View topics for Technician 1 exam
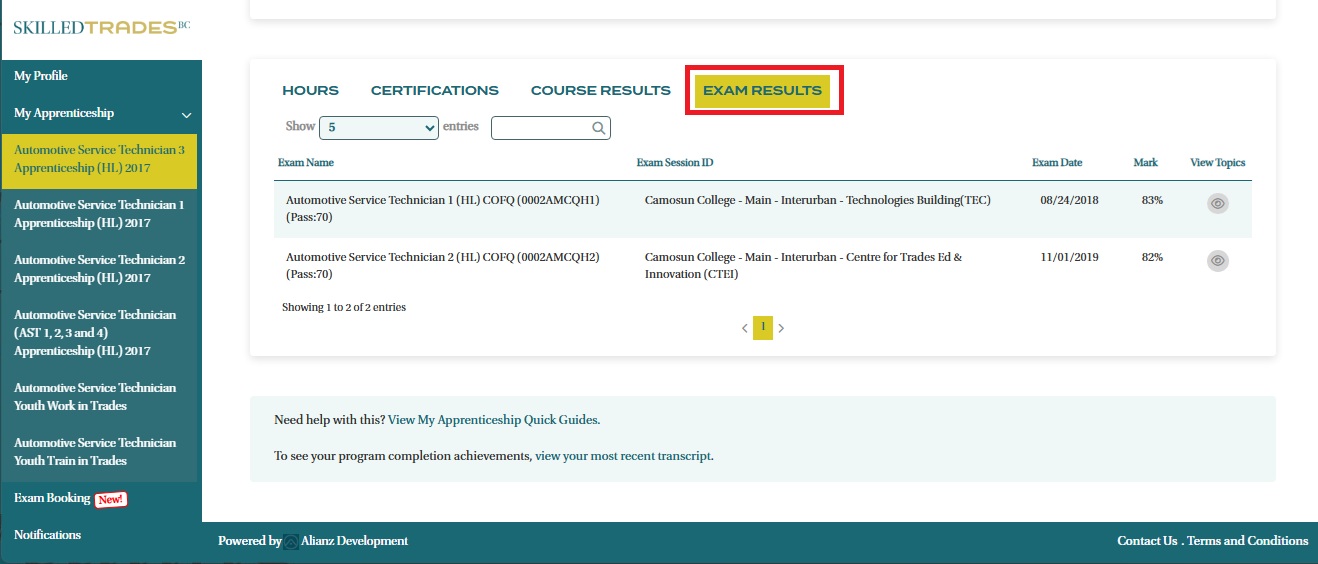This screenshot has width=1318, height=564. click(1217, 203)
